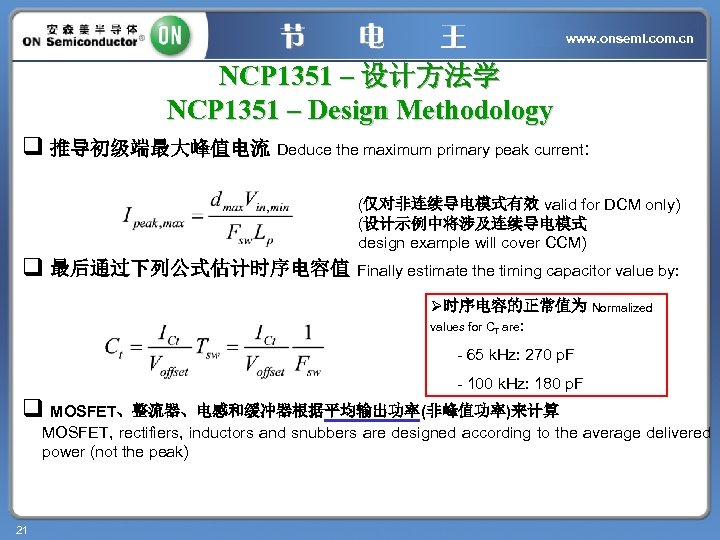
Task: Click the underlined '平均输出功率' text
Action: coord(372,411)
